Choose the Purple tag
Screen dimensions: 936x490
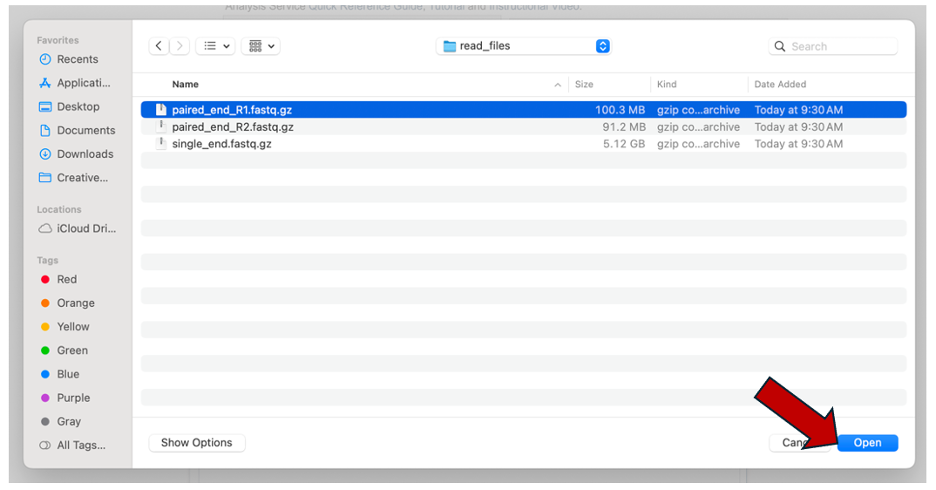65,397
